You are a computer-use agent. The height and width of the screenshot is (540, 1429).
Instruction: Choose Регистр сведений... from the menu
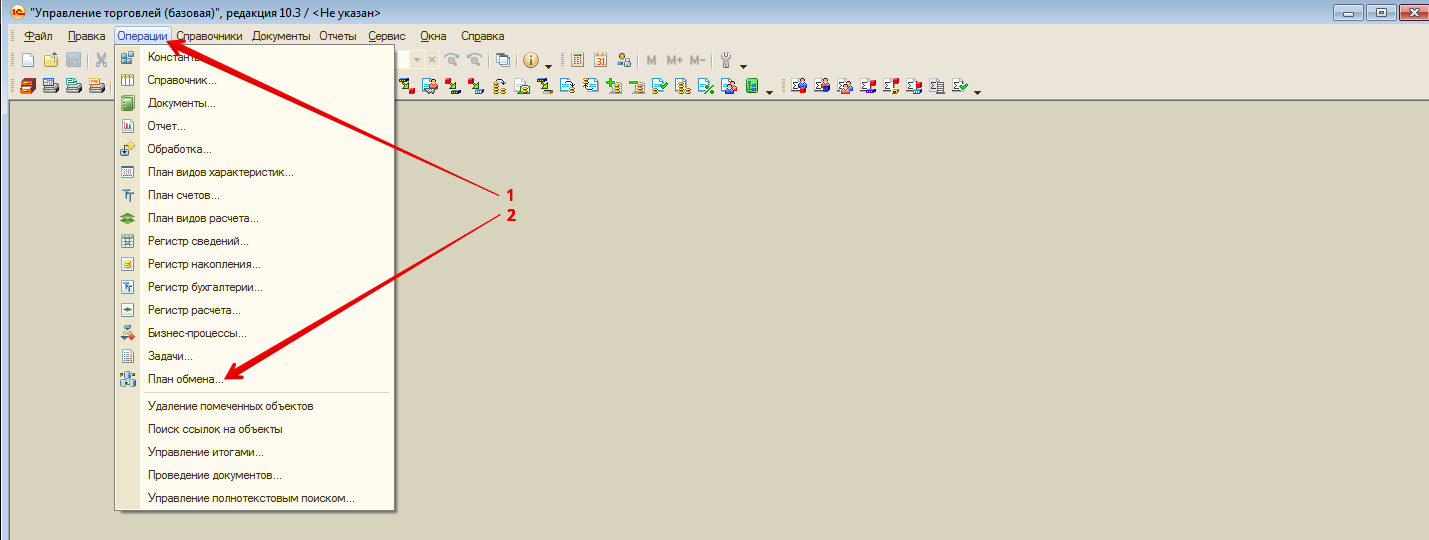(x=198, y=241)
